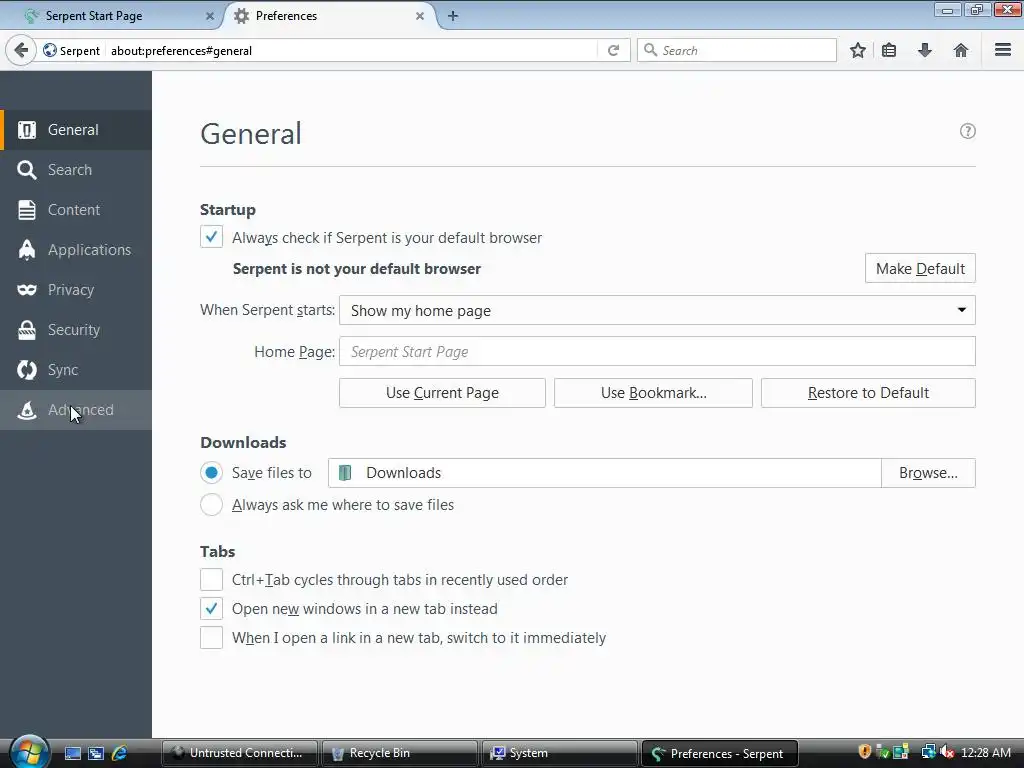1024x768 pixels.
Task: Click the Make Default button
Action: point(920,268)
